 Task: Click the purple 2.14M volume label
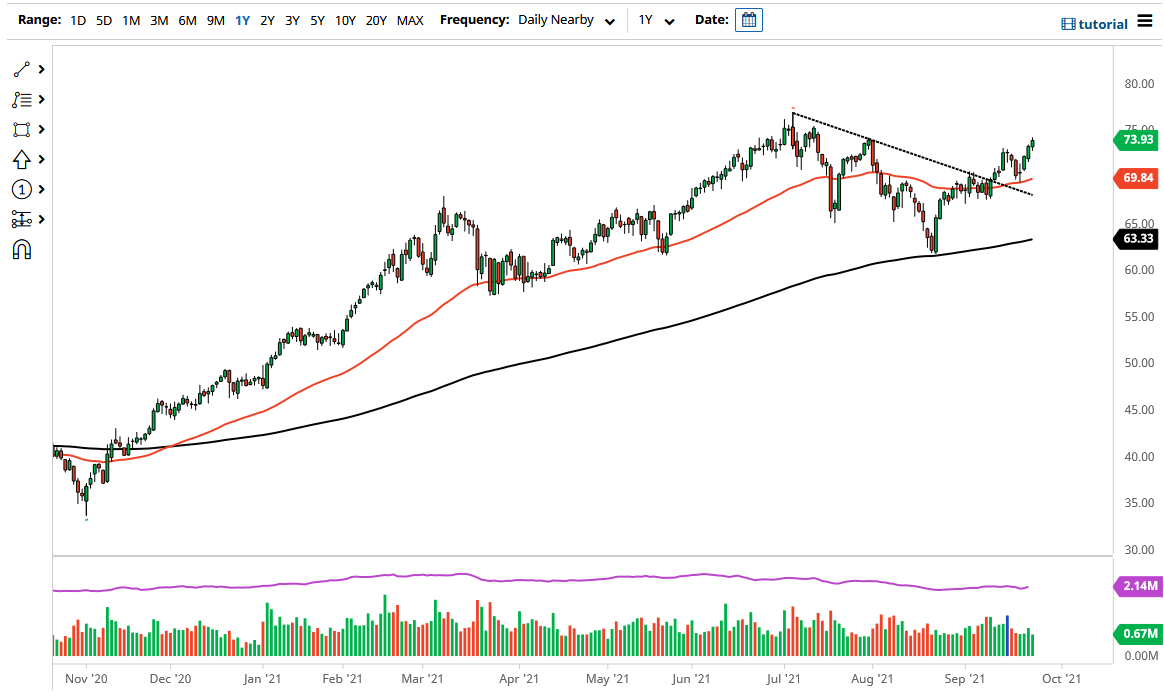(1138, 587)
